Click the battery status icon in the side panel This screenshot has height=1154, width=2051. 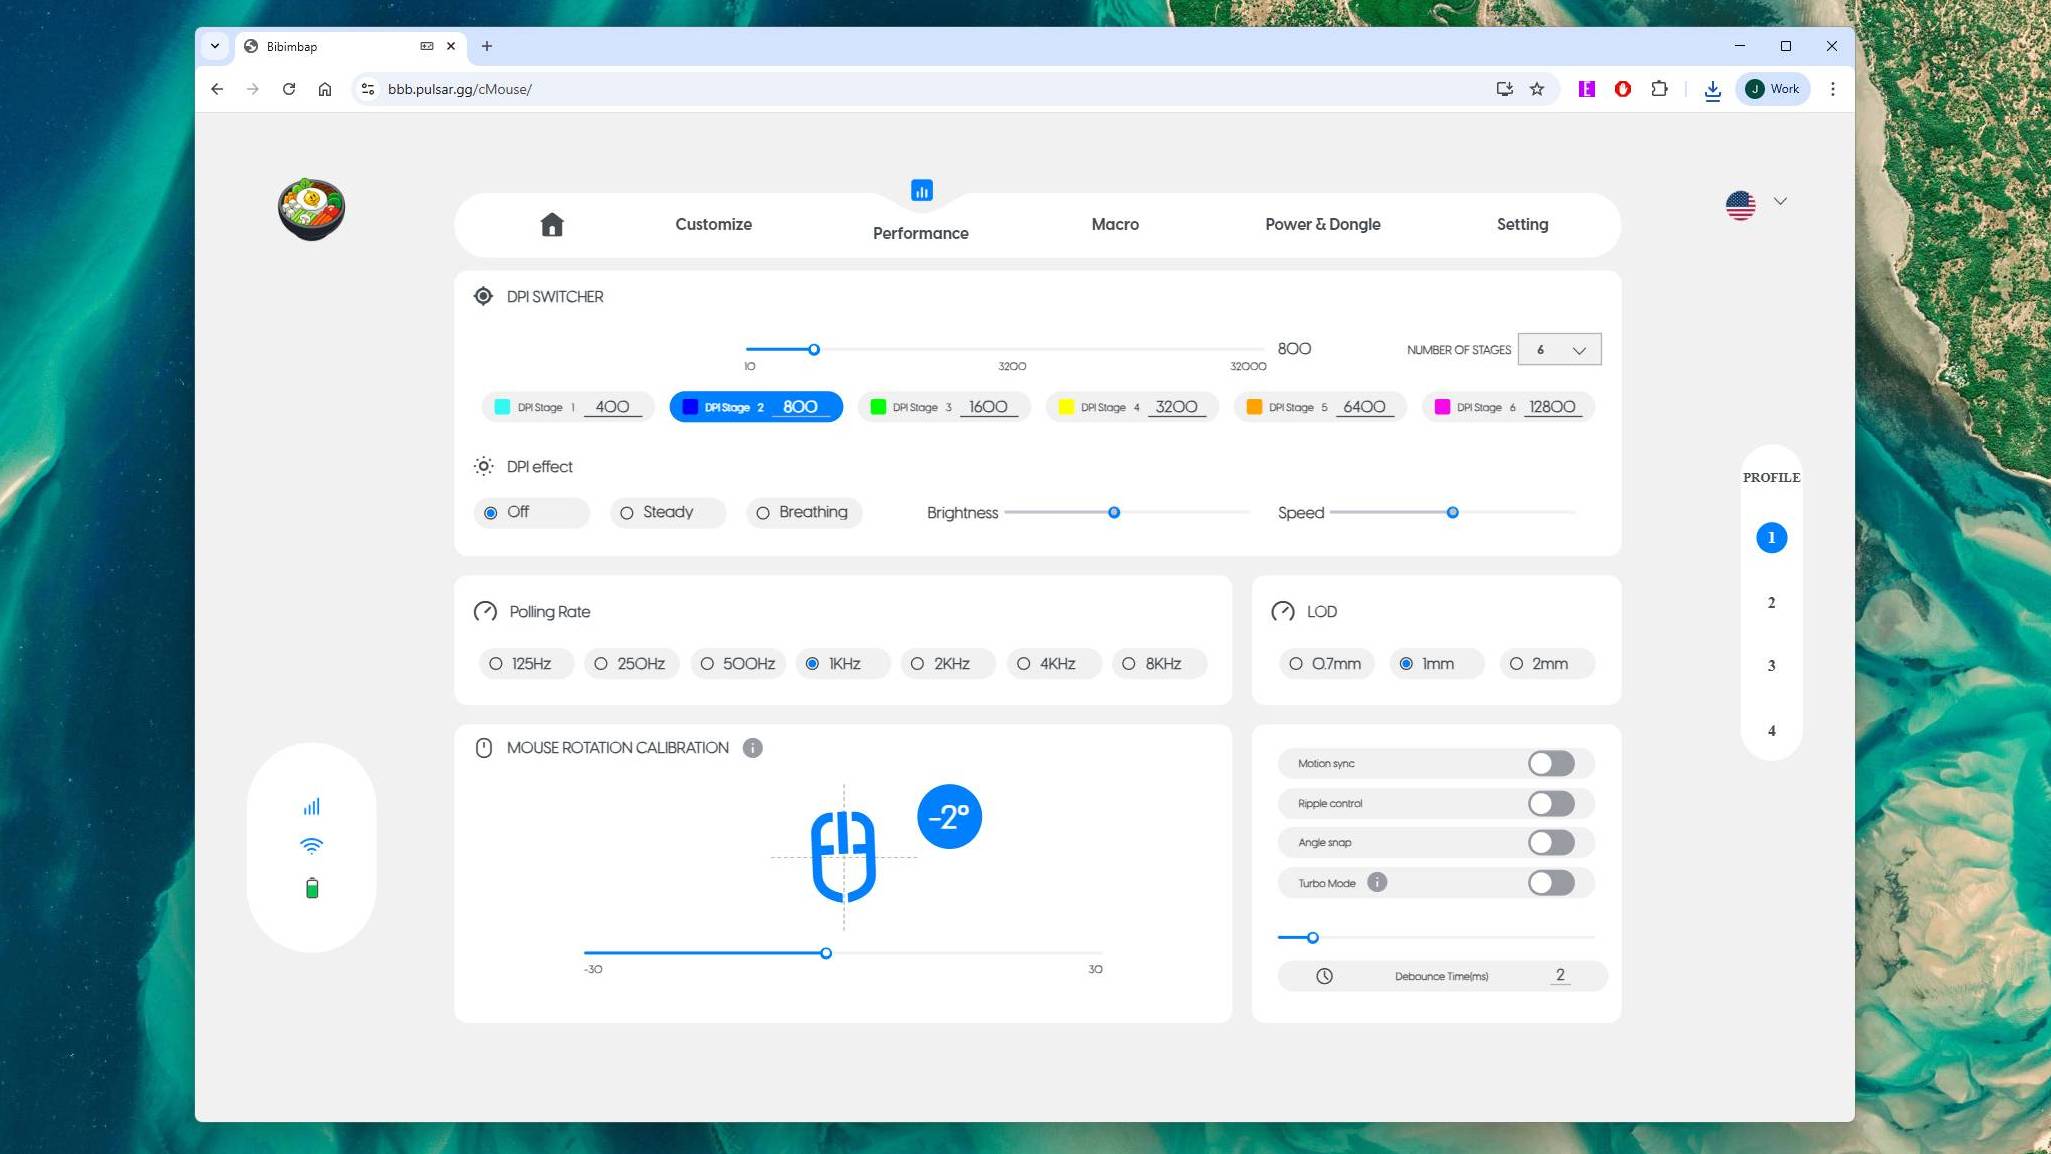click(x=312, y=887)
